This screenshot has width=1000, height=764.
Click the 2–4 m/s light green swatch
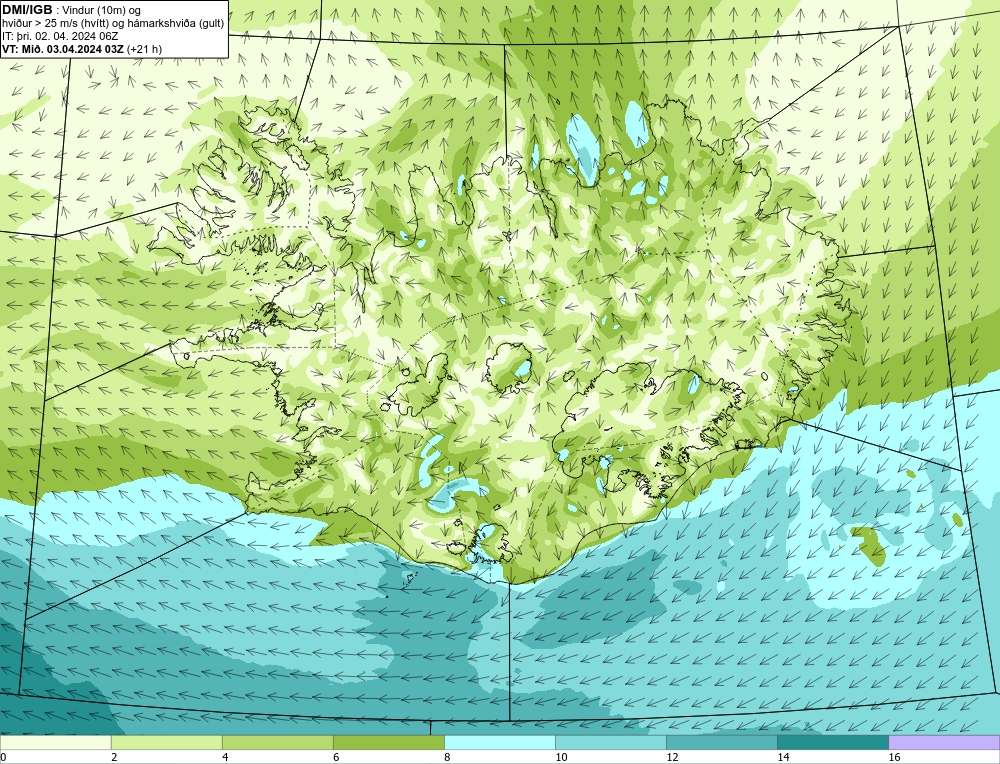click(x=166, y=742)
